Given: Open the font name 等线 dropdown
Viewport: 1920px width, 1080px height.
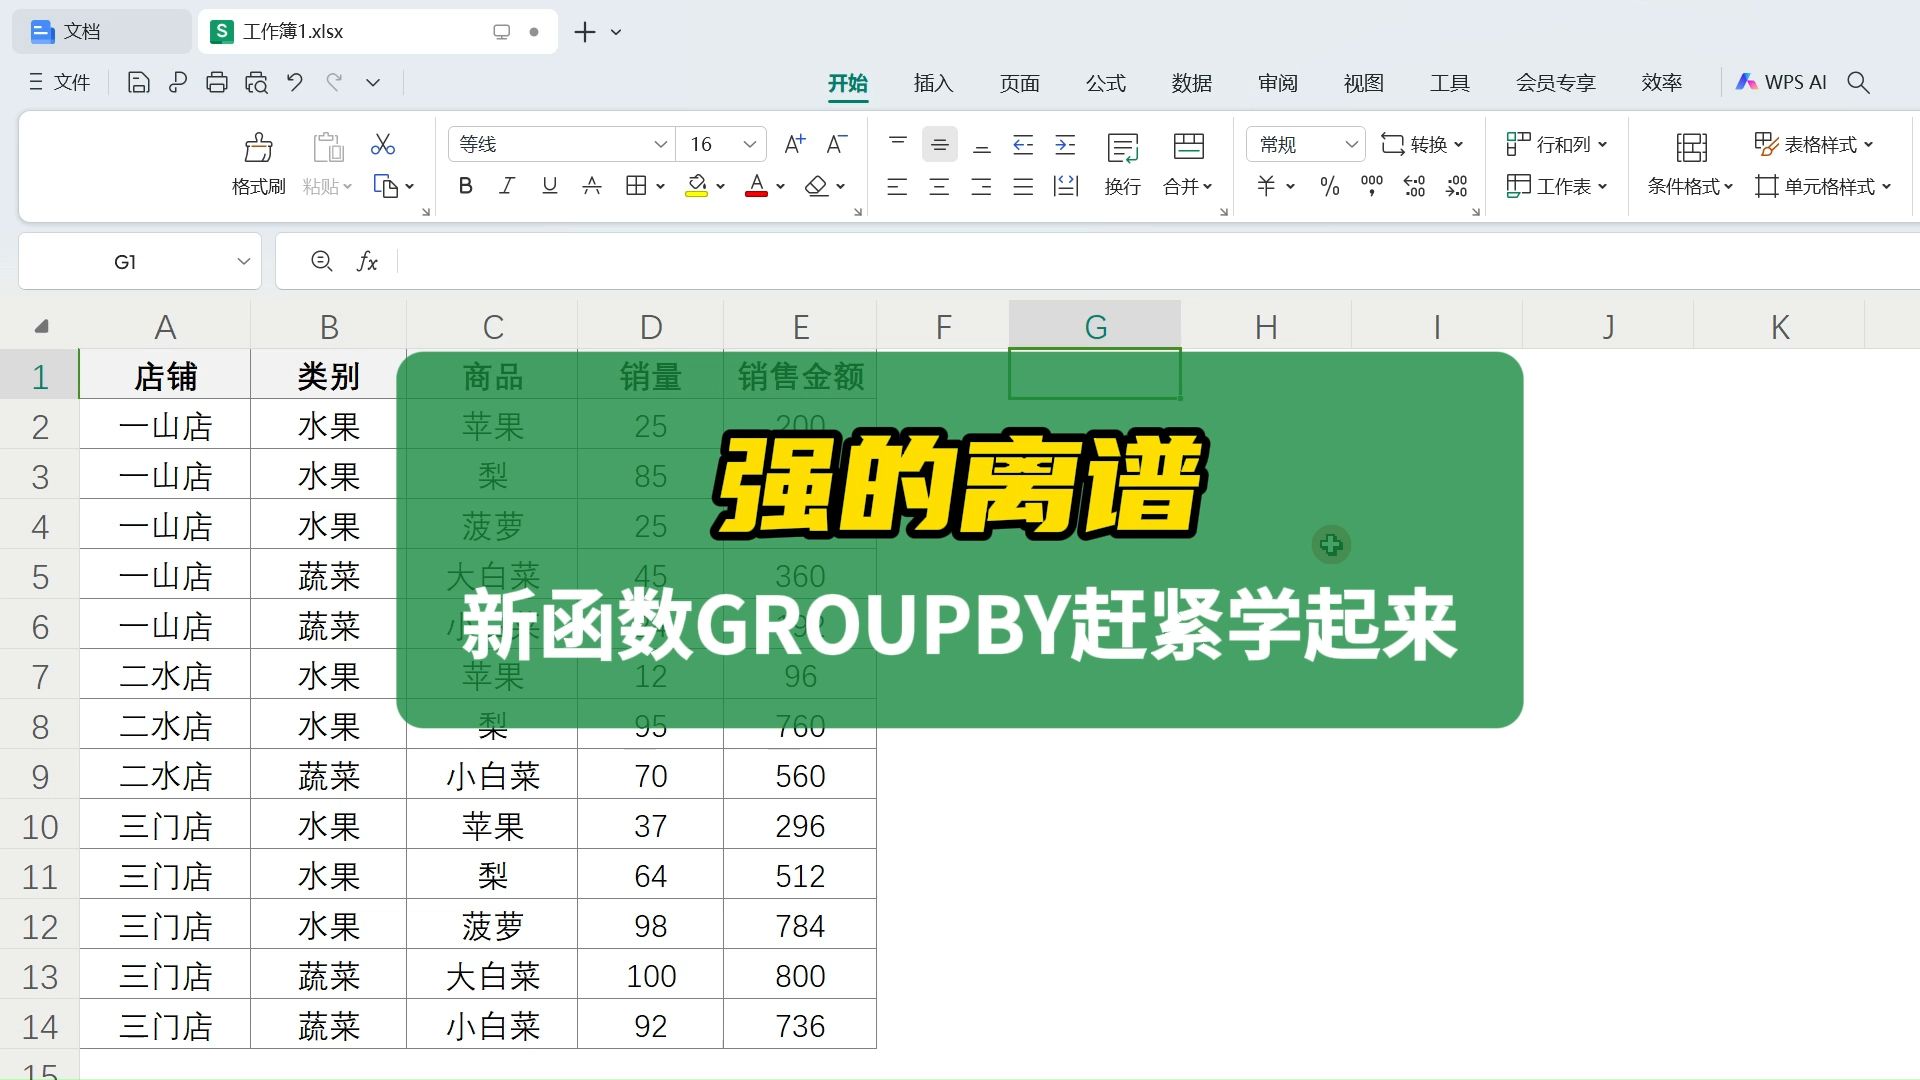Looking at the screenshot, I should pyautogui.click(x=660, y=145).
